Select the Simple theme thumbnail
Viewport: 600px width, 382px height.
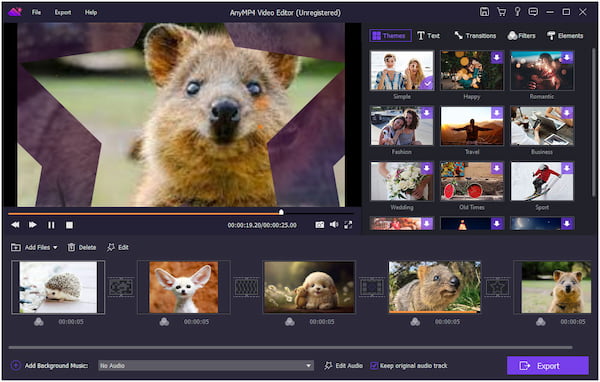(402, 70)
